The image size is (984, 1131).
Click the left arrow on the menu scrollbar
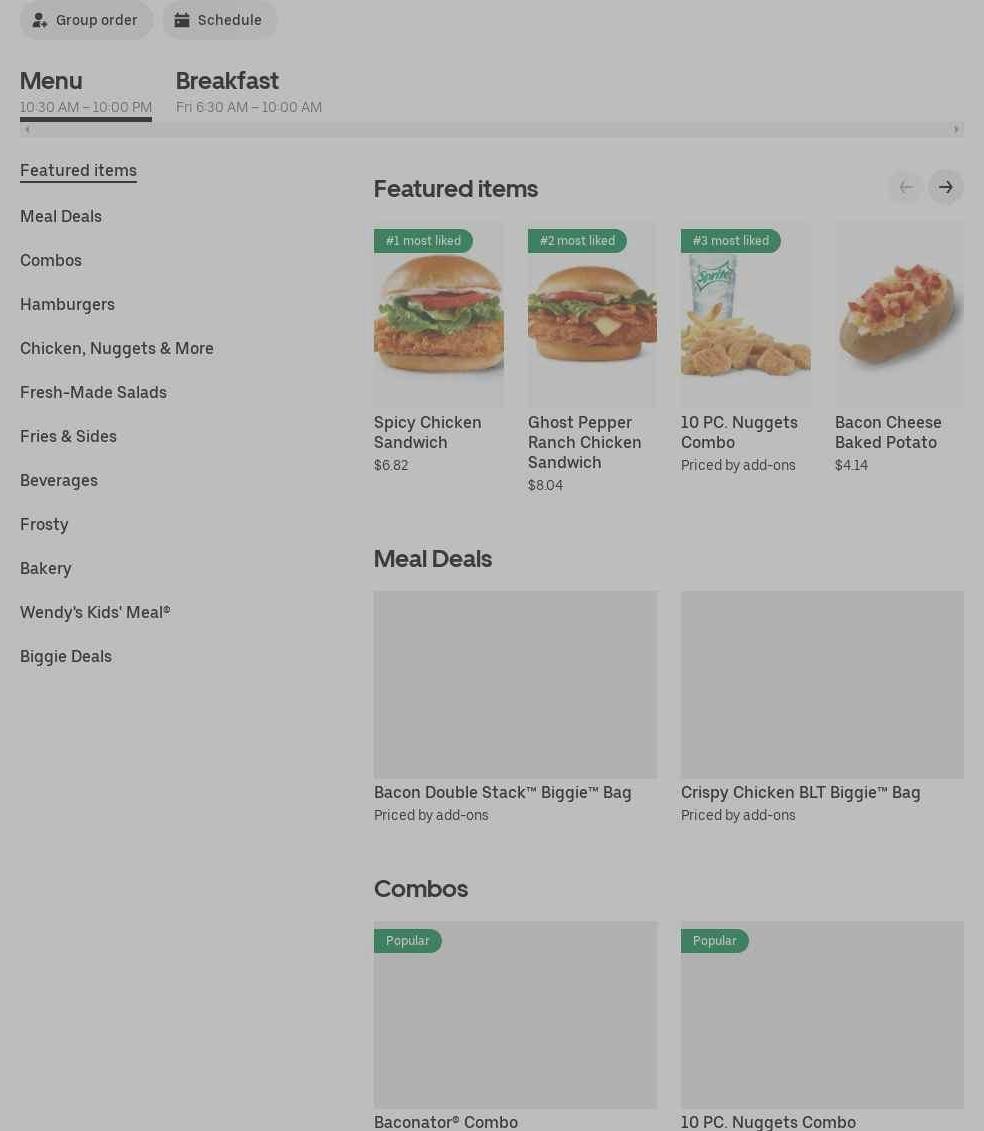tap(27, 130)
